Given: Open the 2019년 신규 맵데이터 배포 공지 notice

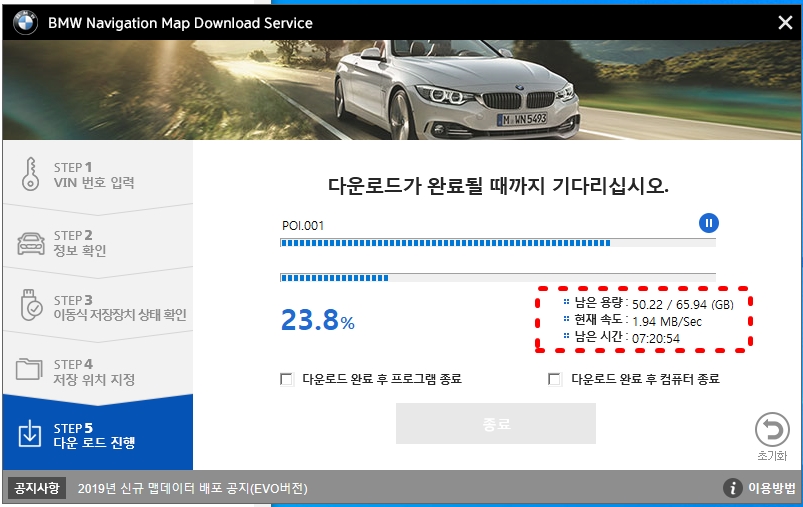Looking at the screenshot, I should [x=193, y=489].
